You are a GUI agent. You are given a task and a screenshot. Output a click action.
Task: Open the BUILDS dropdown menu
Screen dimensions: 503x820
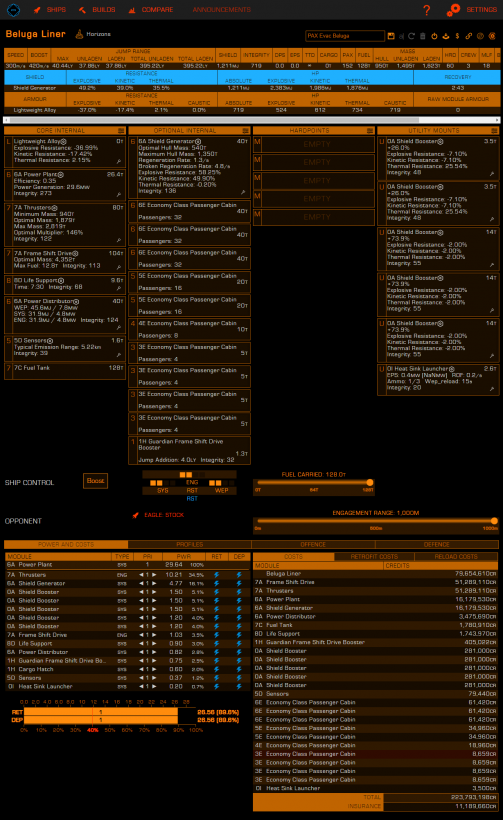point(97,10)
